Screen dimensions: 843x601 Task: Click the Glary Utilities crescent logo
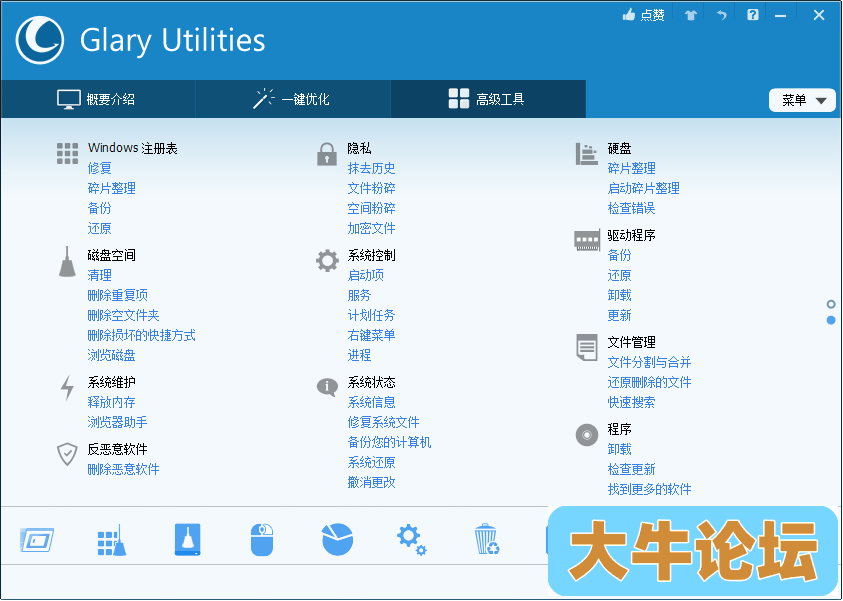(x=40, y=40)
